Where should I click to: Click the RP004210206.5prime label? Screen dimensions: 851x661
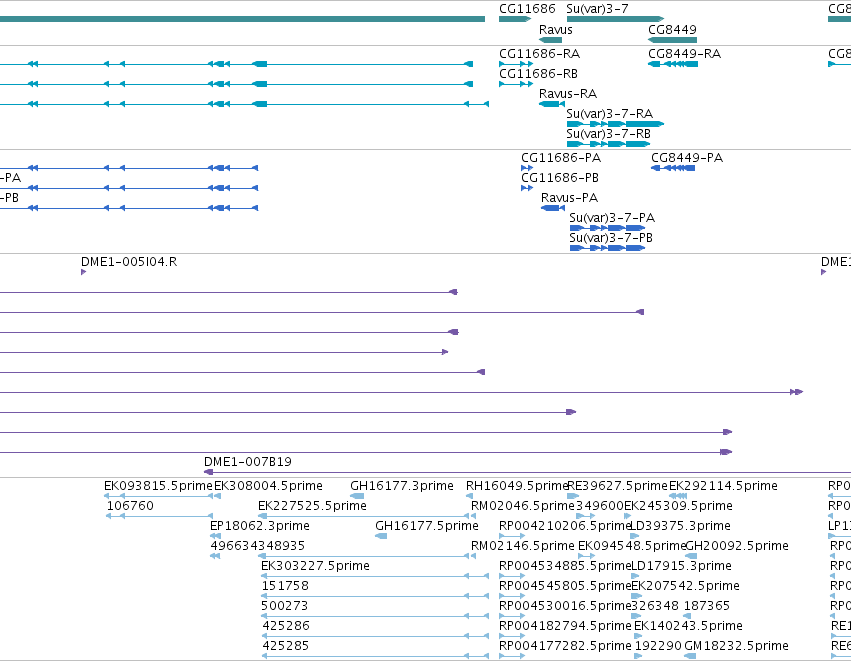coord(565,526)
